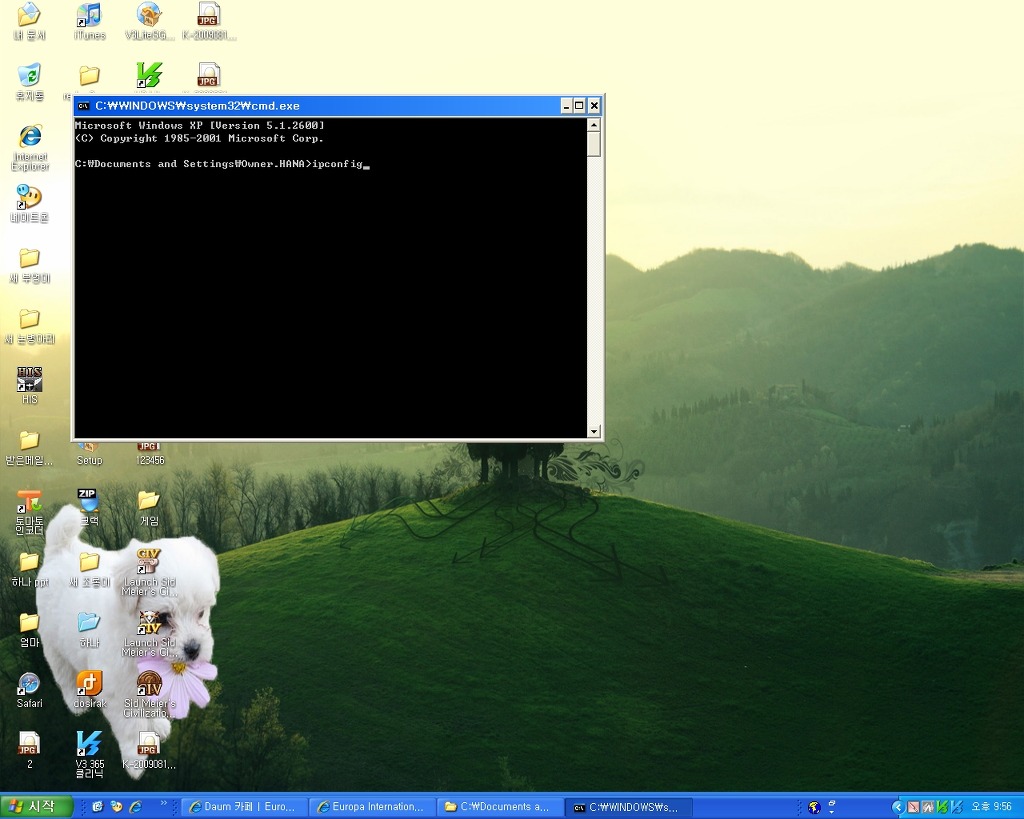Switch to C:\Documents a... folder taskbar button
Screen dimensions: 1024x819
click(x=499, y=807)
